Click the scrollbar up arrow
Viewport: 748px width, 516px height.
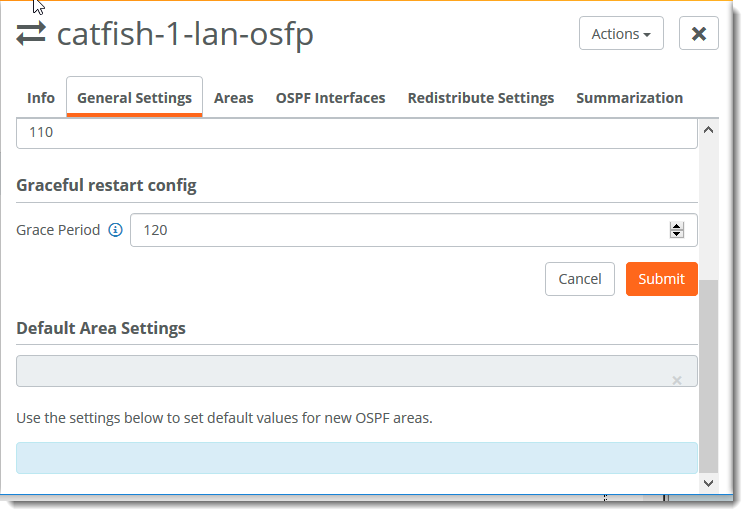pyautogui.click(x=709, y=130)
